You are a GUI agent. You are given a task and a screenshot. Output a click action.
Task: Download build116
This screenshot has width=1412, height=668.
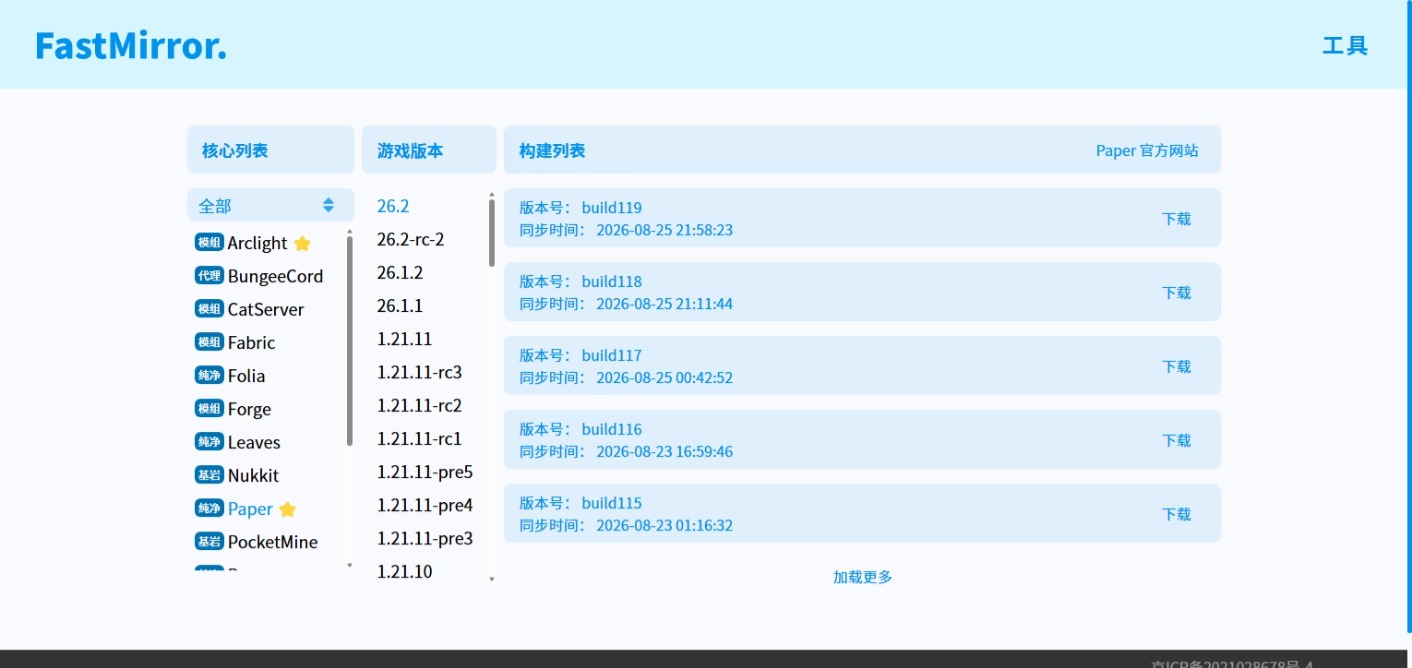(1176, 440)
